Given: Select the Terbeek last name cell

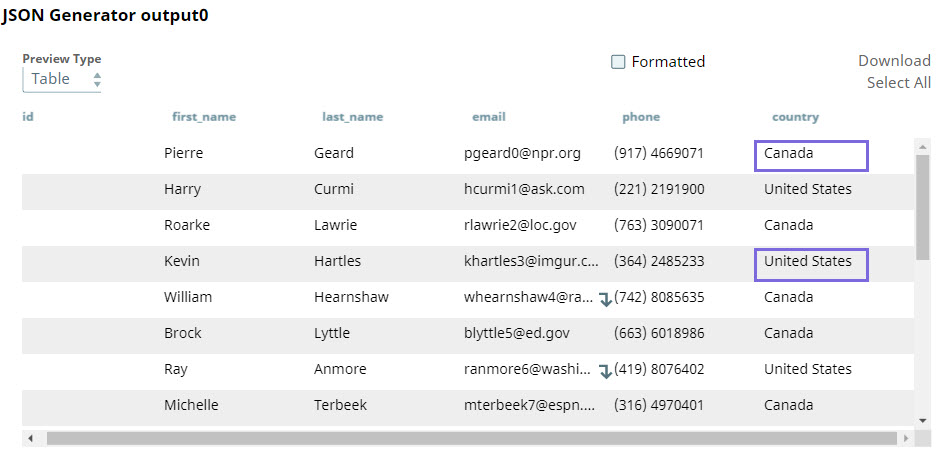Looking at the screenshot, I should pos(340,405).
